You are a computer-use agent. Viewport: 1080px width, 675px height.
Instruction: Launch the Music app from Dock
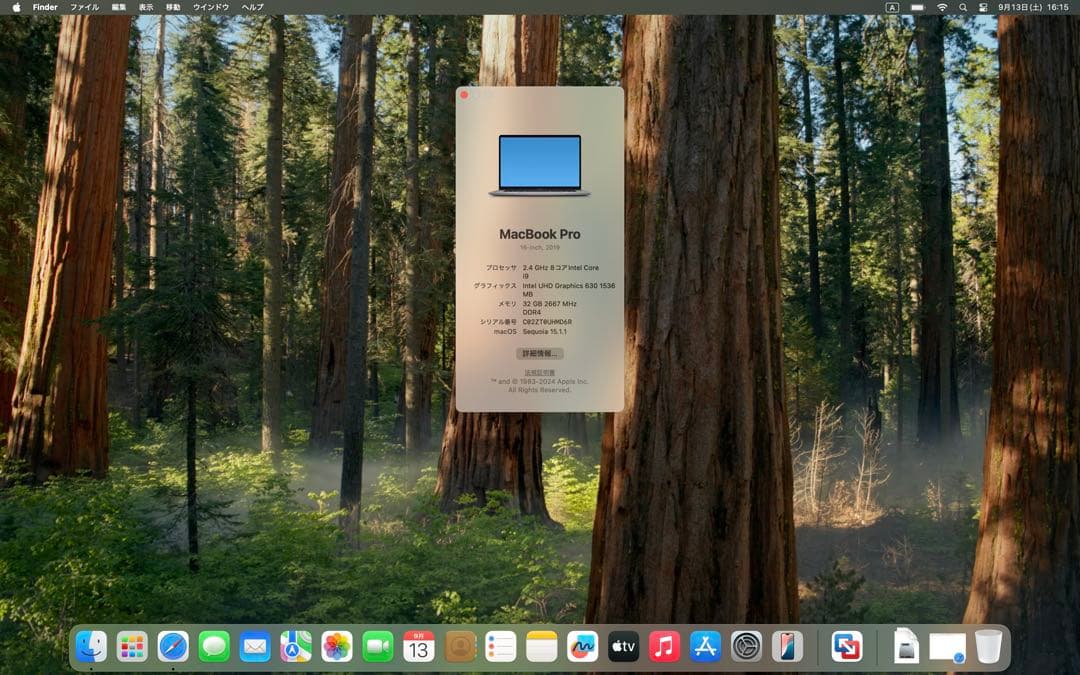pos(664,647)
